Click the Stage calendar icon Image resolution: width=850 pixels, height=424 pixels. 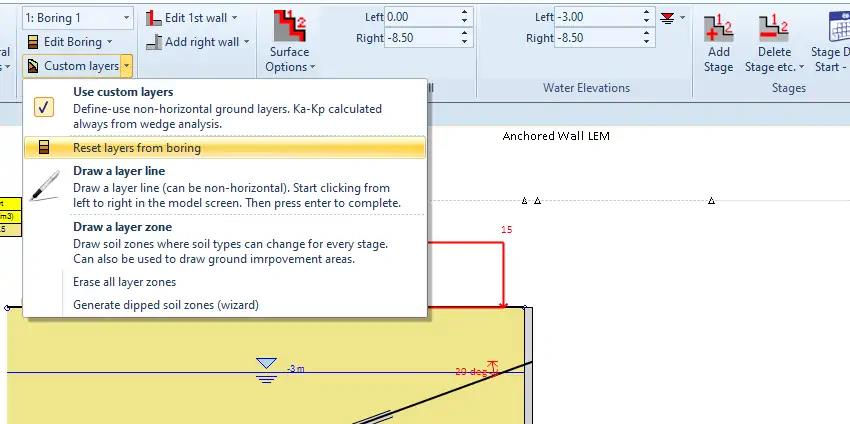click(839, 27)
